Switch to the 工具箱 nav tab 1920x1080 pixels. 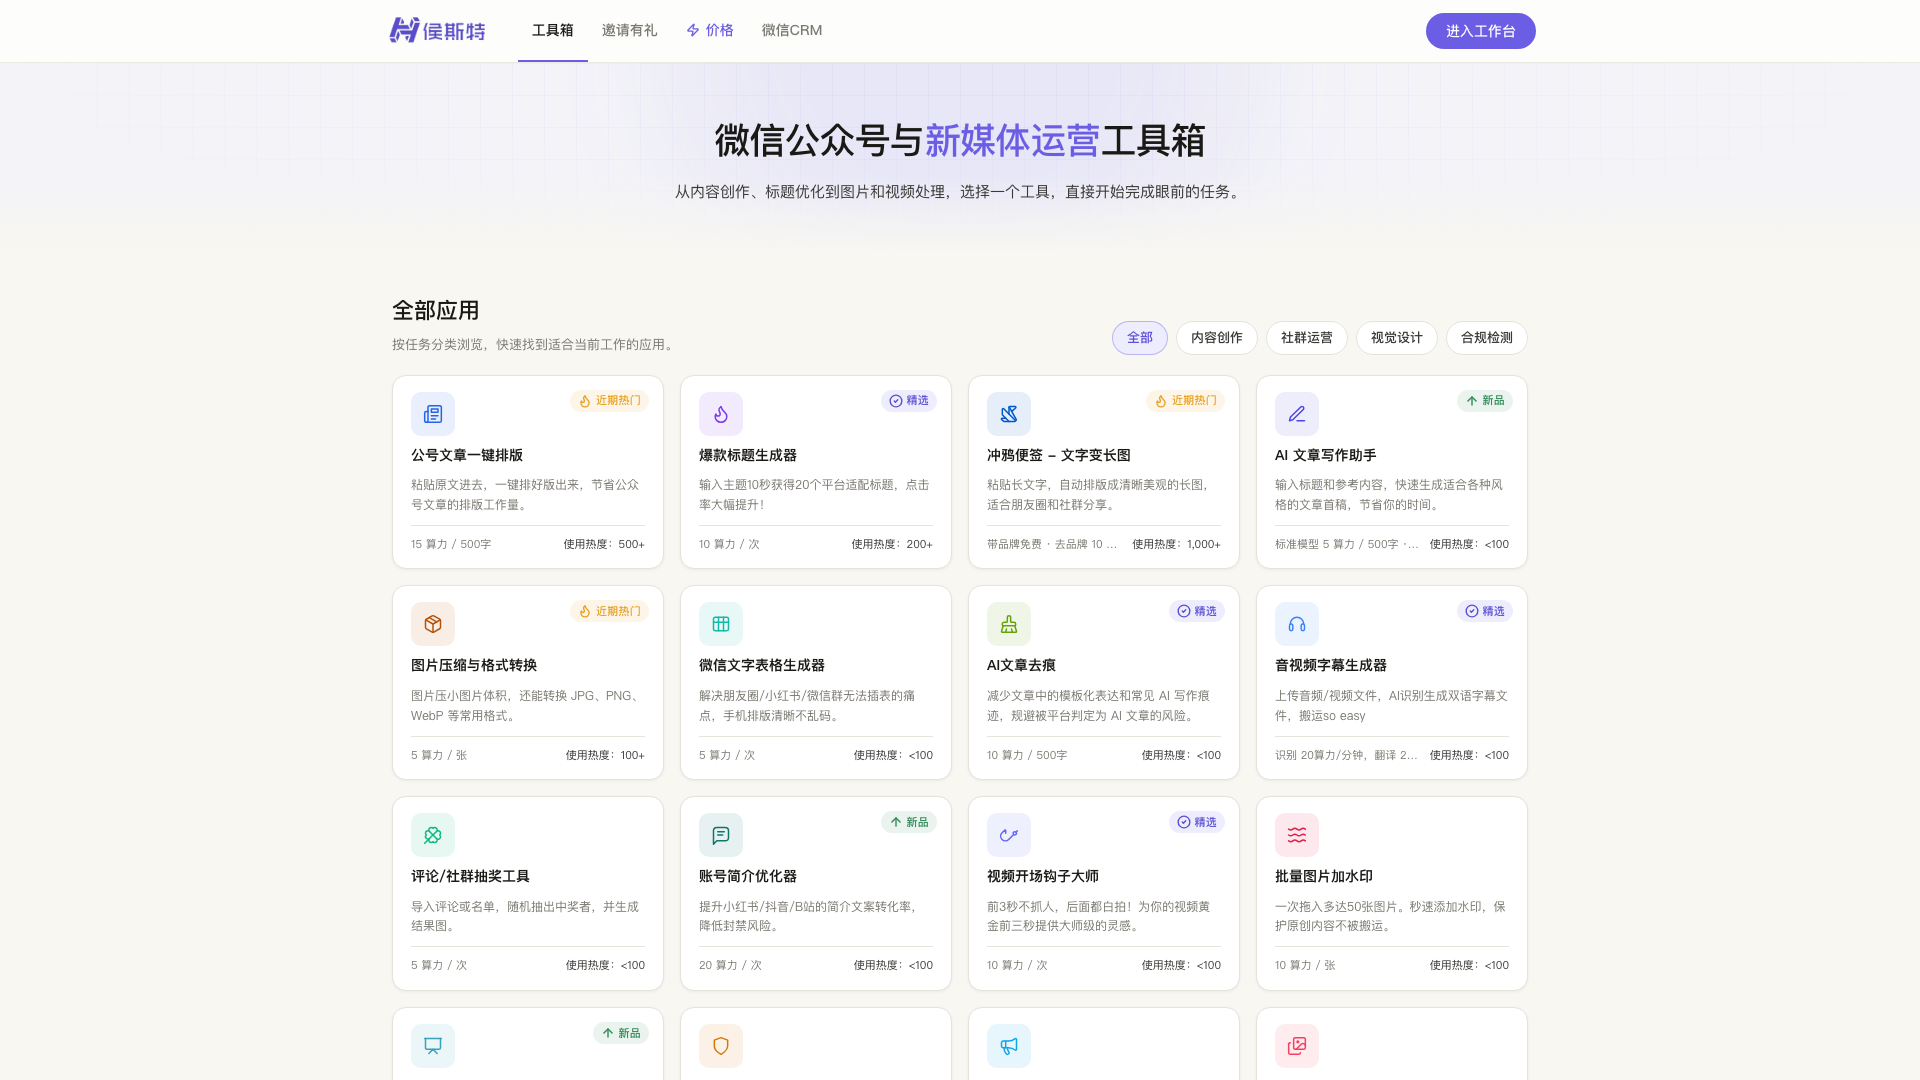(x=553, y=31)
